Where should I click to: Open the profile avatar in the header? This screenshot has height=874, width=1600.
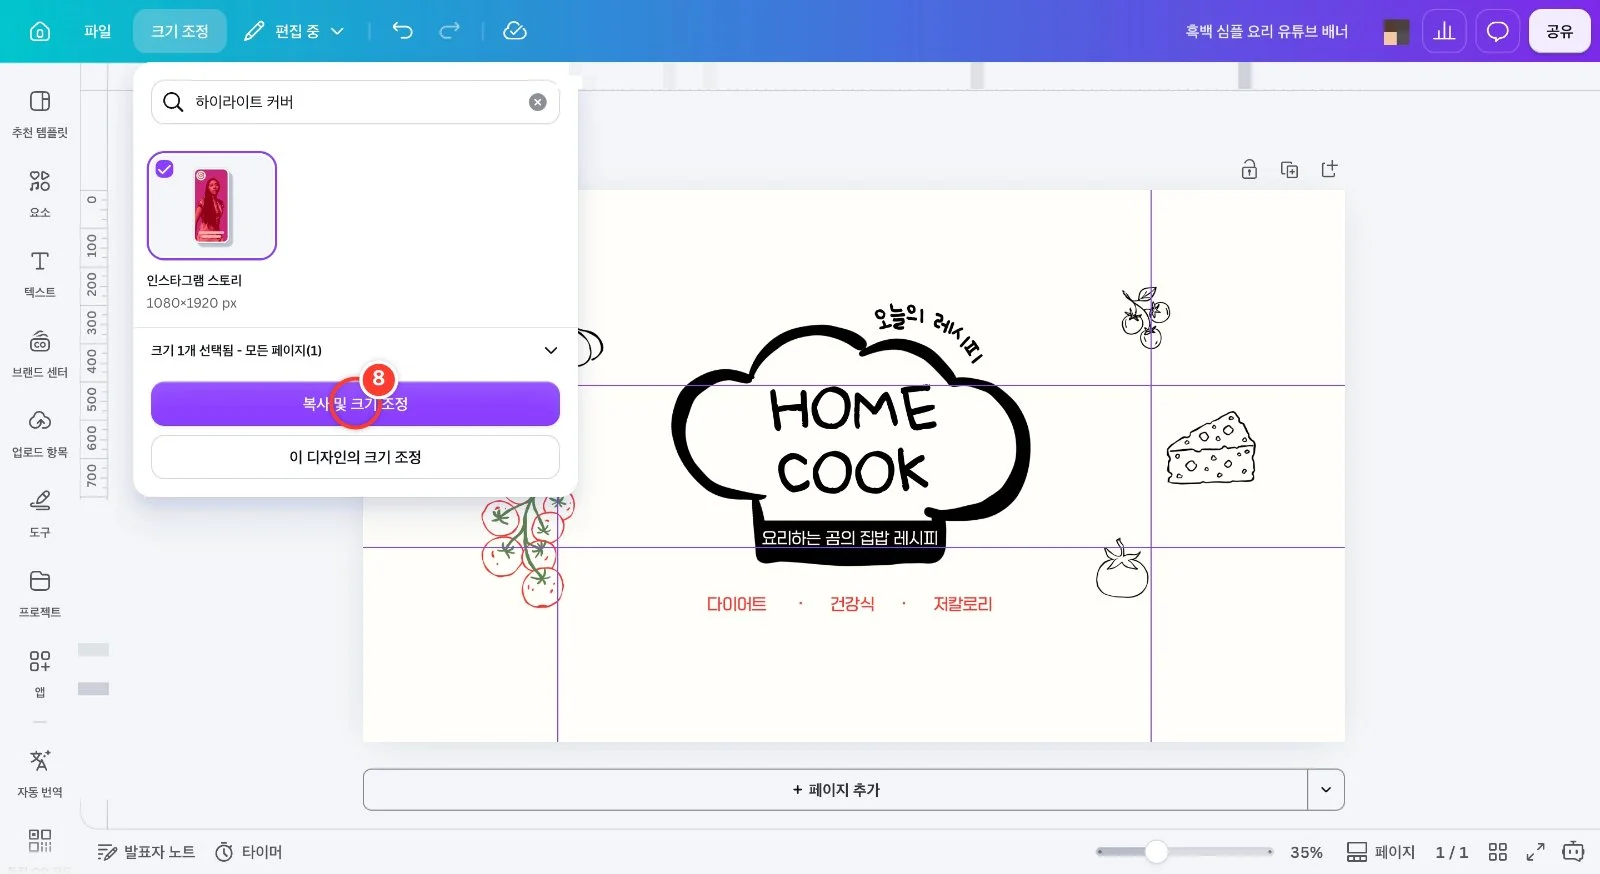(x=1396, y=31)
